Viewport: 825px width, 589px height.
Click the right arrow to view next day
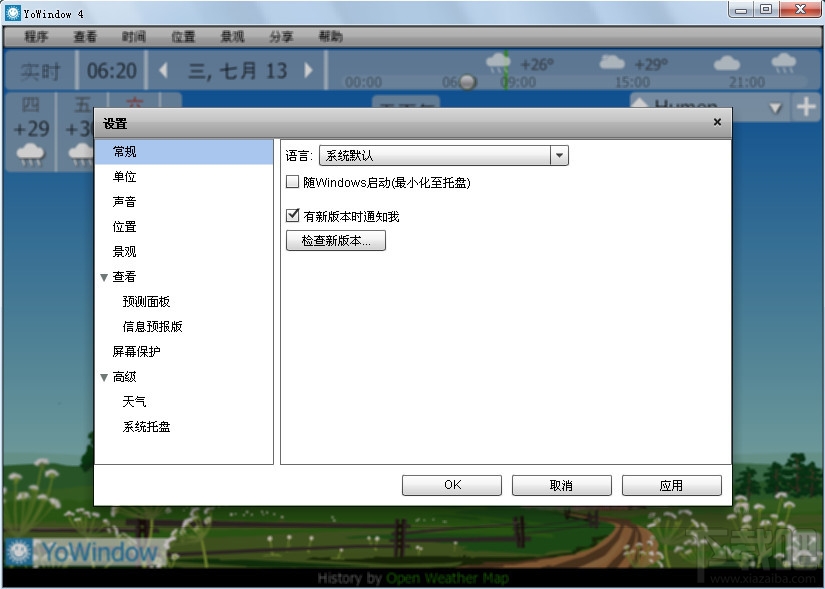(310, 69)
